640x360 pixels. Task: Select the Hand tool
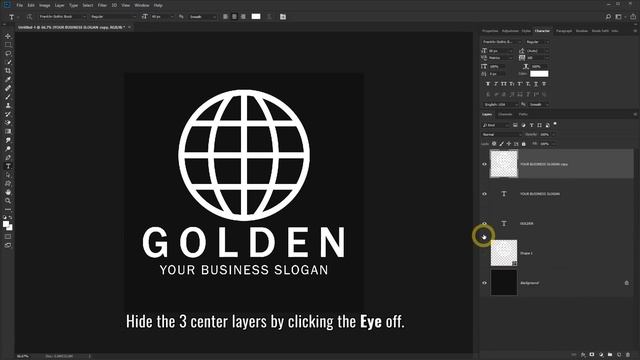(x=8, y=192)
